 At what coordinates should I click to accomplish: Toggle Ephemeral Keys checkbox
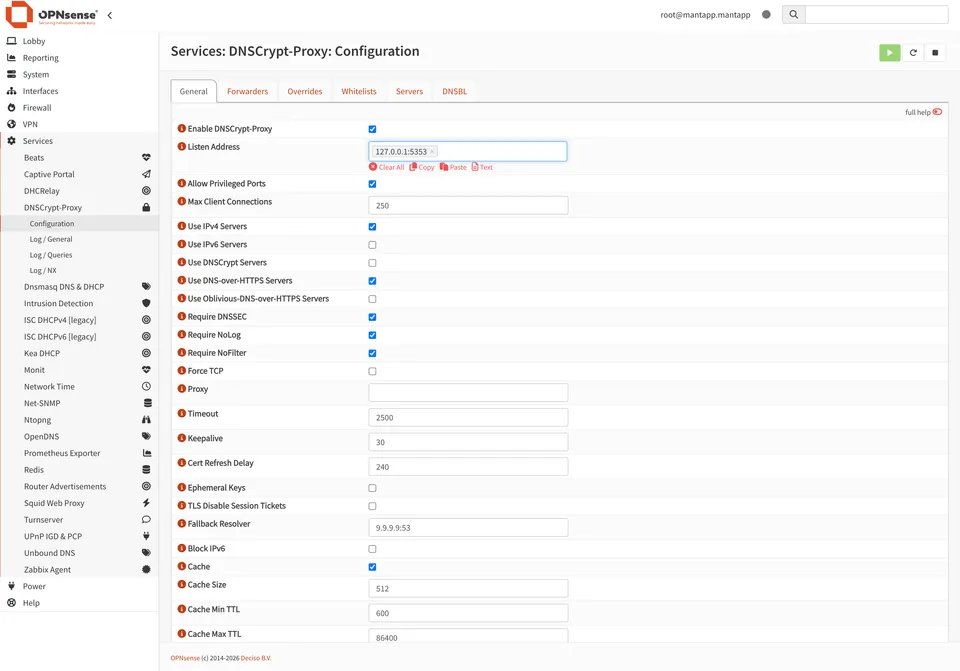(x=372, y=488)
